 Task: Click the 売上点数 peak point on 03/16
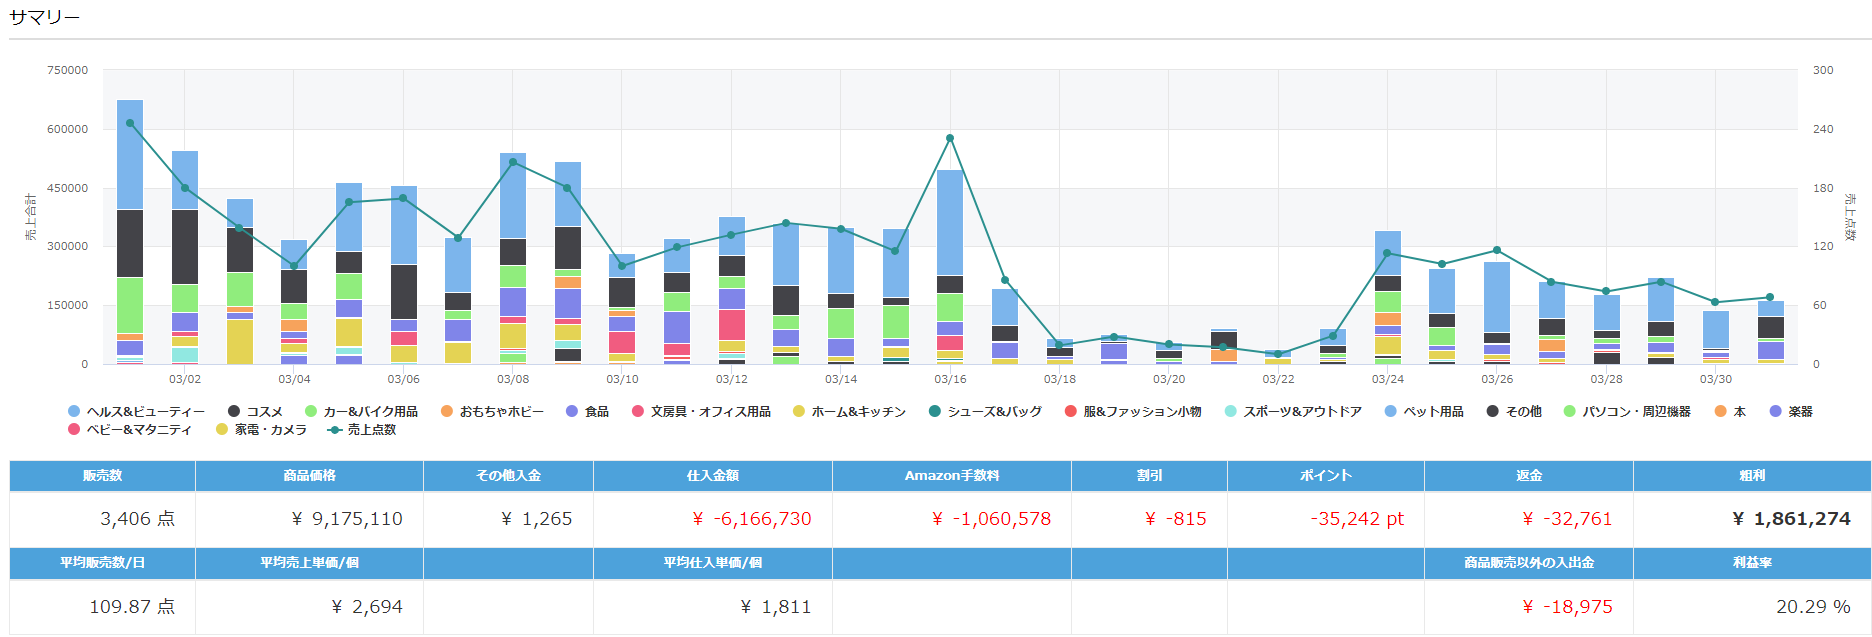(x=950, y=138)
